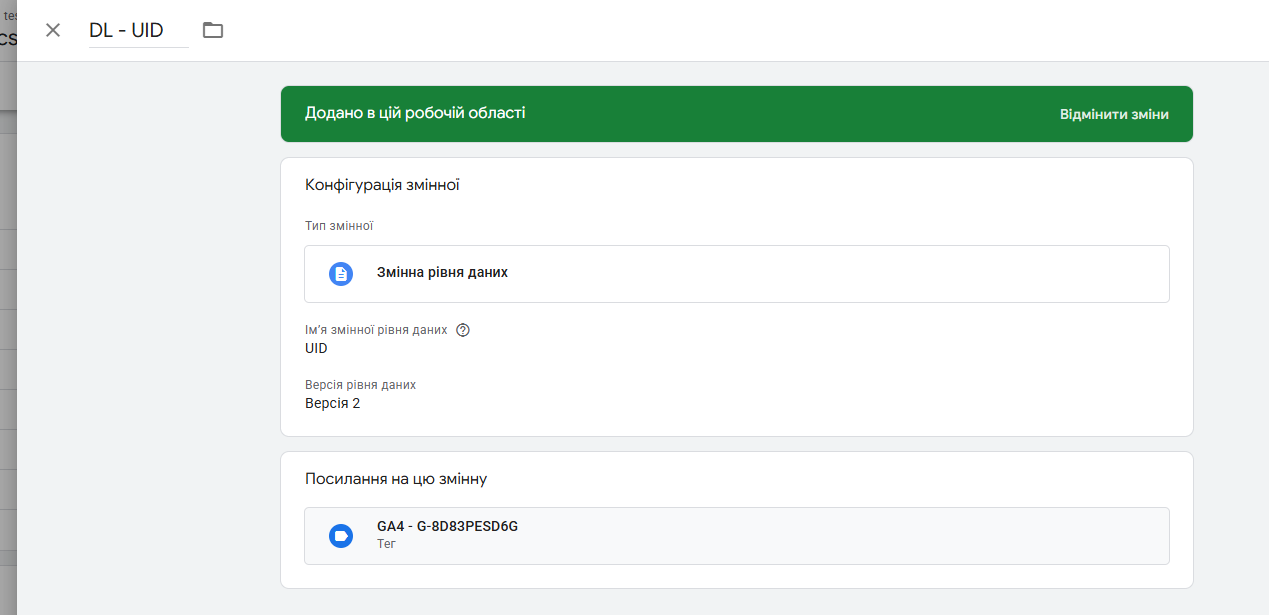
Task: Open the folder icon next to variable name
Action: click(x=213, y=30)
